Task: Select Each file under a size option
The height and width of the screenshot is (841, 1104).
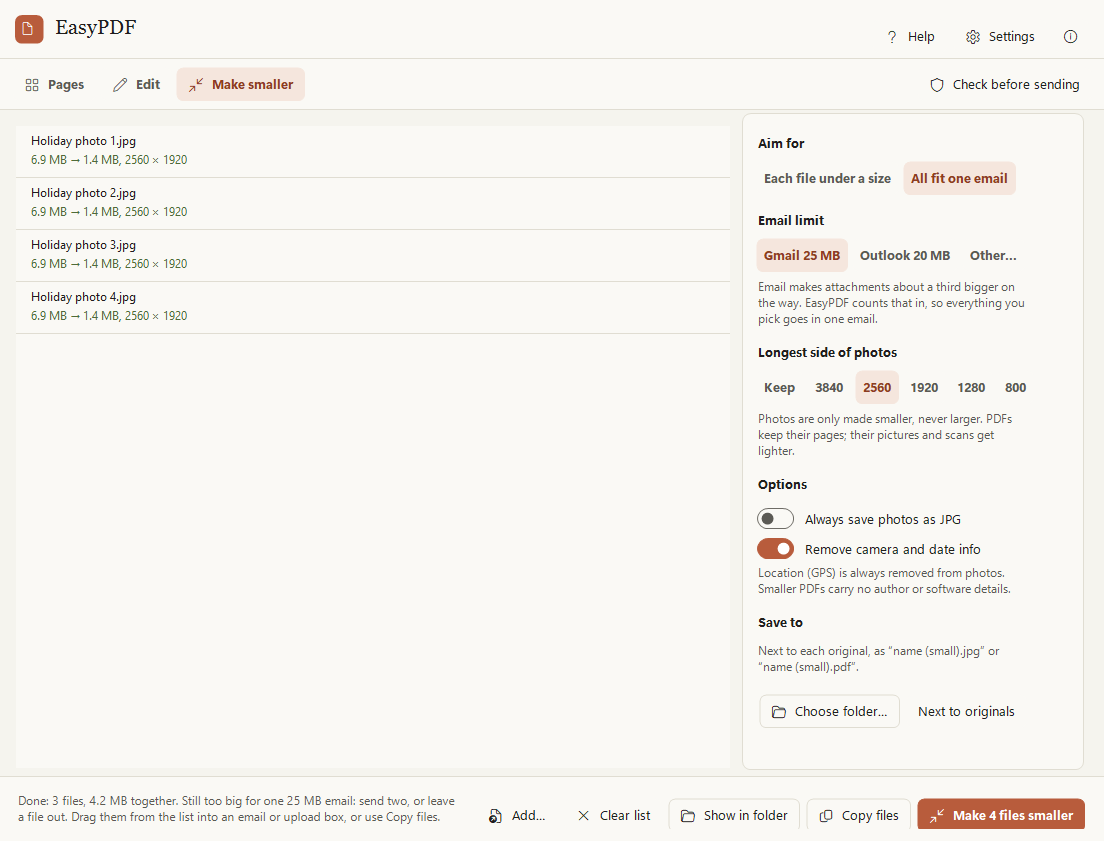Action: [x=827, y=178]
